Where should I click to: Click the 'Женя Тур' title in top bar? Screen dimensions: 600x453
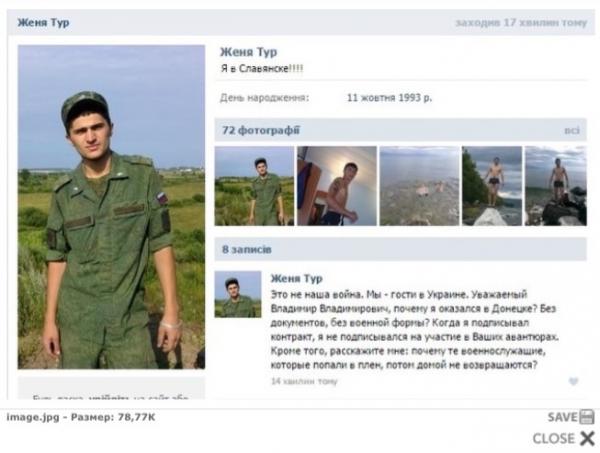pyautogui.click(x=43, y=22)
